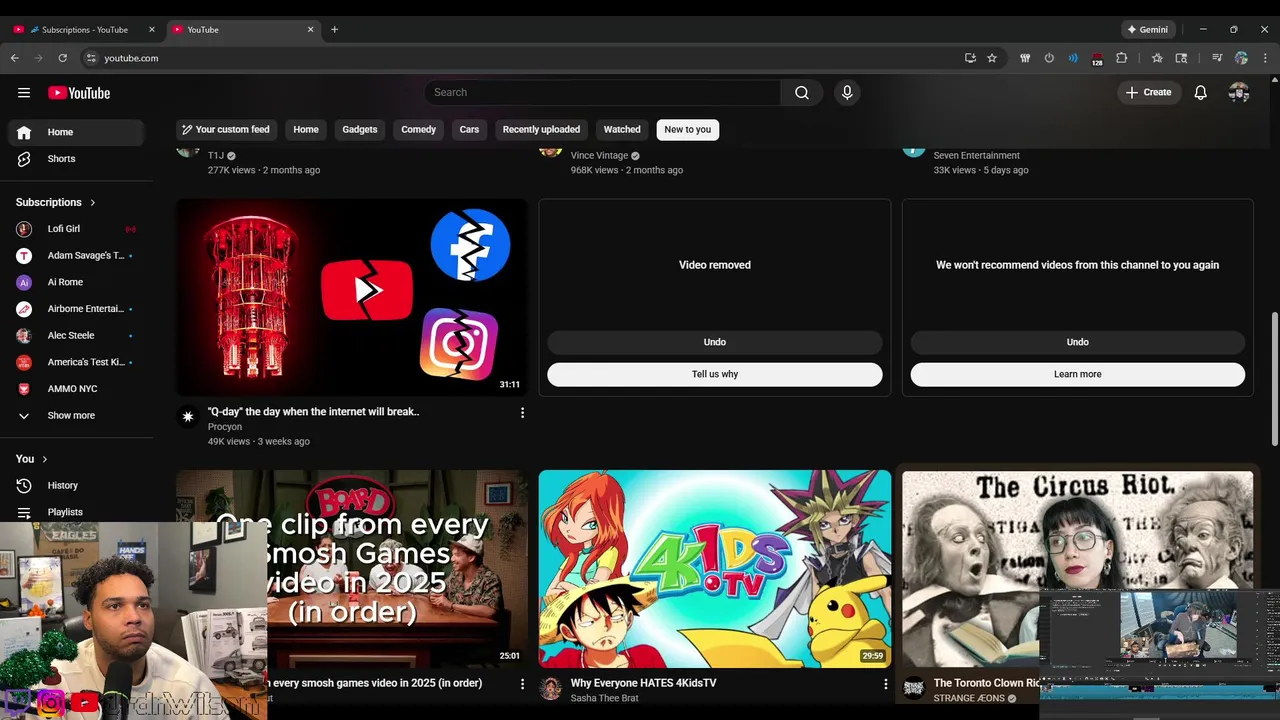Click the search magnifier button
Screen dimensions: 1280x720
tap(802, 93)
